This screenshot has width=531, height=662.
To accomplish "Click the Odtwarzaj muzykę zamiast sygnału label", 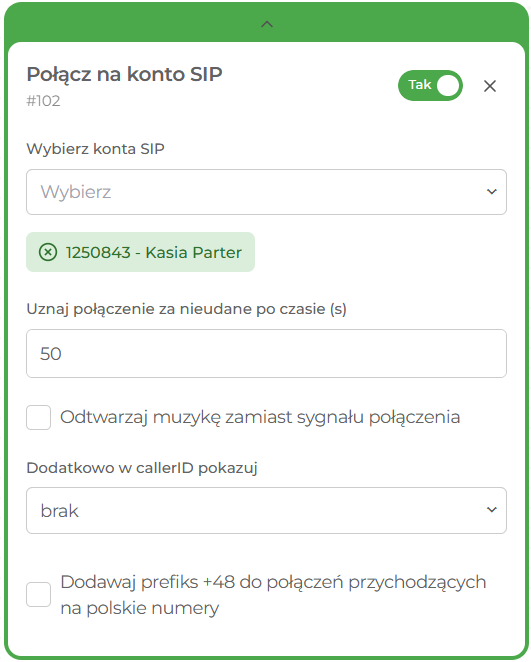I will click(260, 418).
